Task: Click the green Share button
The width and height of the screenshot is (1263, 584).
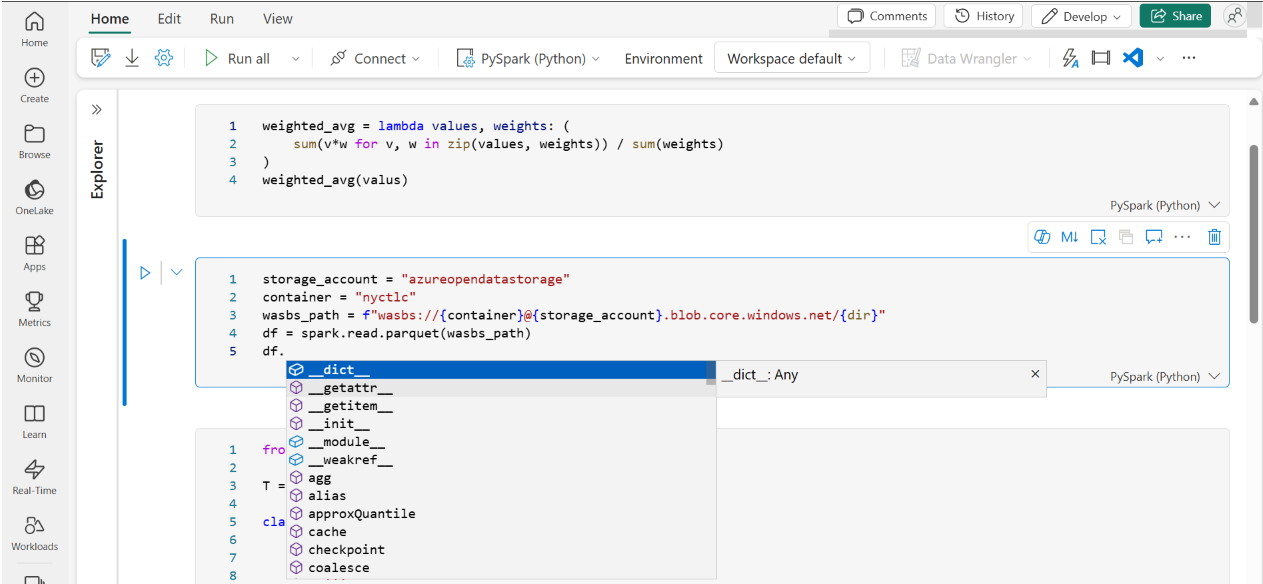Action: coord(1175,16)
